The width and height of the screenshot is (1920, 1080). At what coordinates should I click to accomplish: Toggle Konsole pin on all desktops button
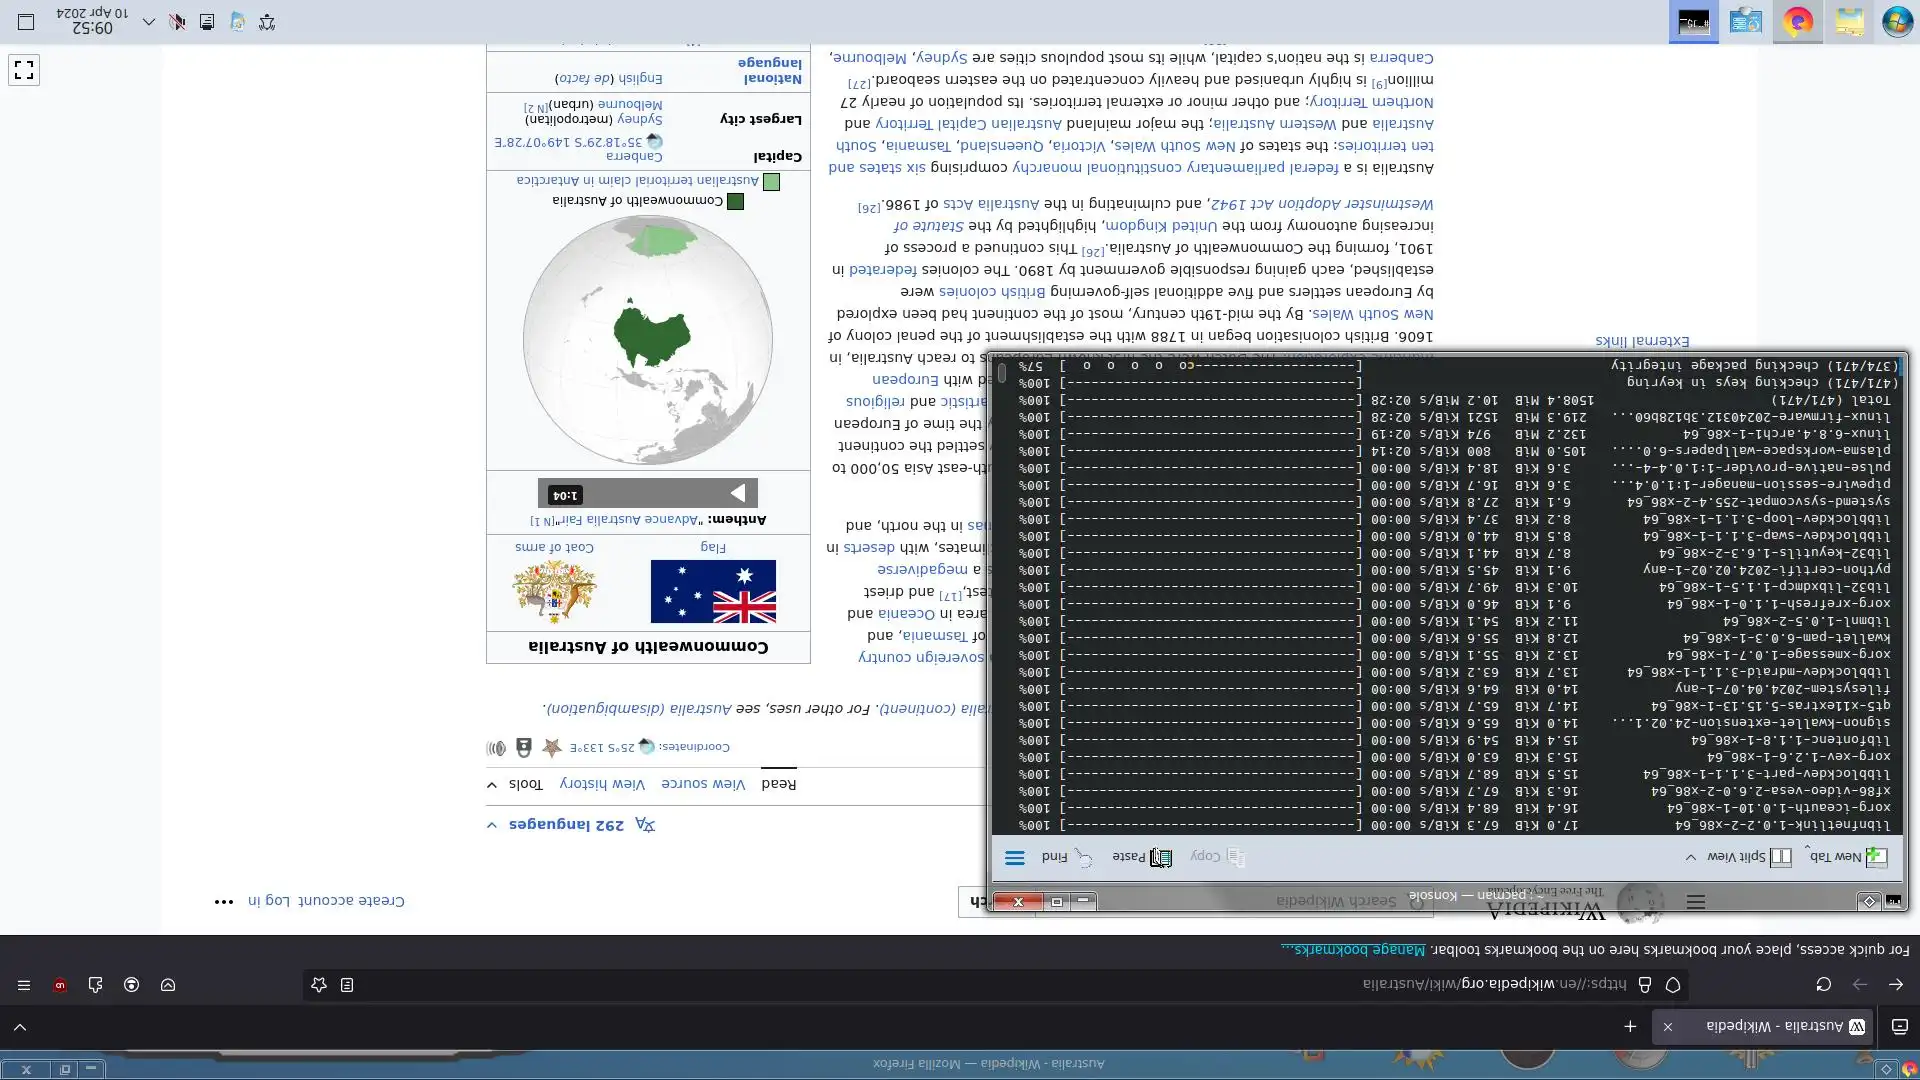tap(1868, 902)
